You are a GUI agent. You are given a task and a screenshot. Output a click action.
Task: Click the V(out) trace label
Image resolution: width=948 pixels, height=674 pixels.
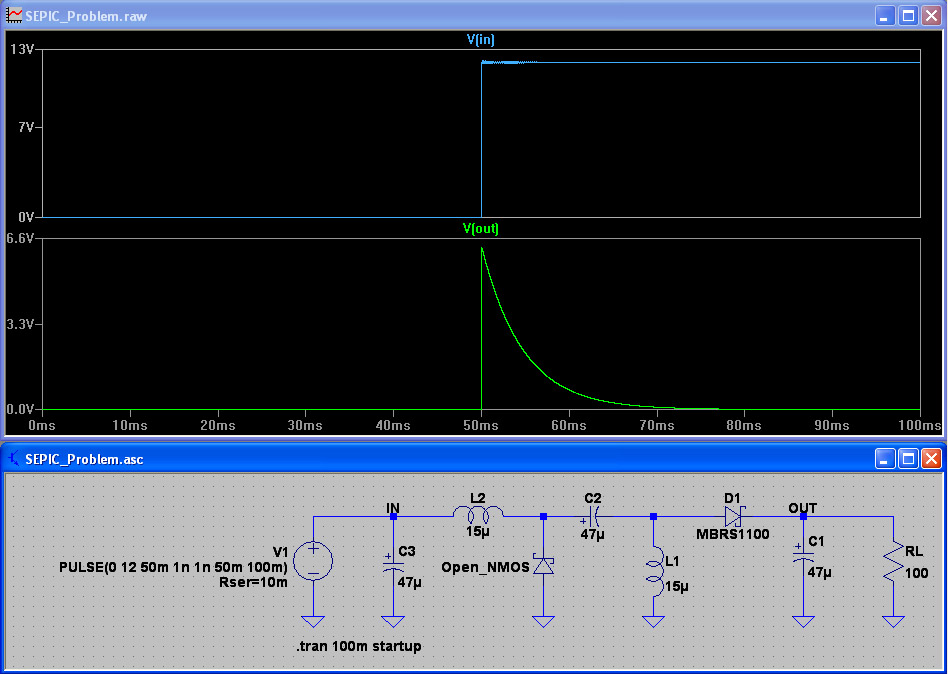[481, 228]
